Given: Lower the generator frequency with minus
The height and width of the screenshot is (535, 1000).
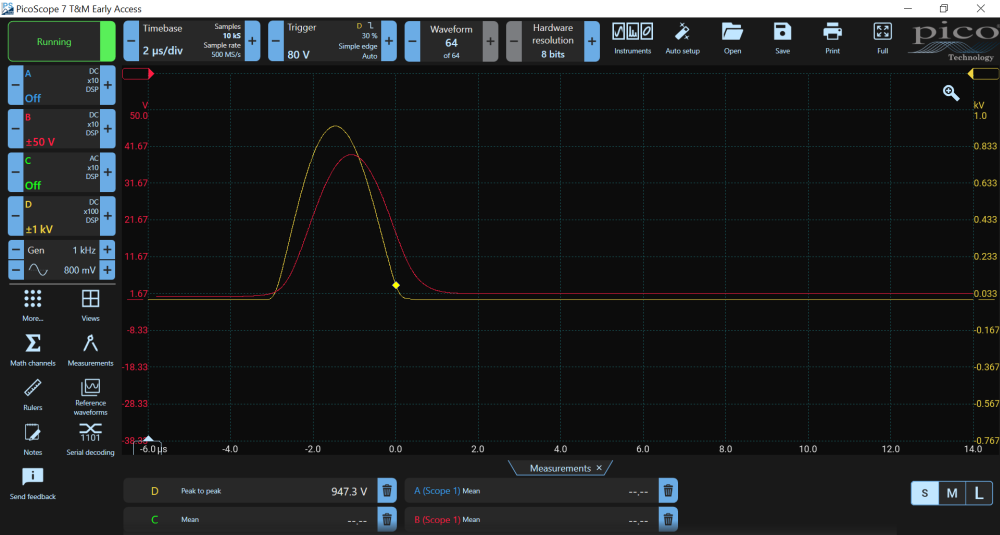Looking at the screenshot, I should [15, 250].
